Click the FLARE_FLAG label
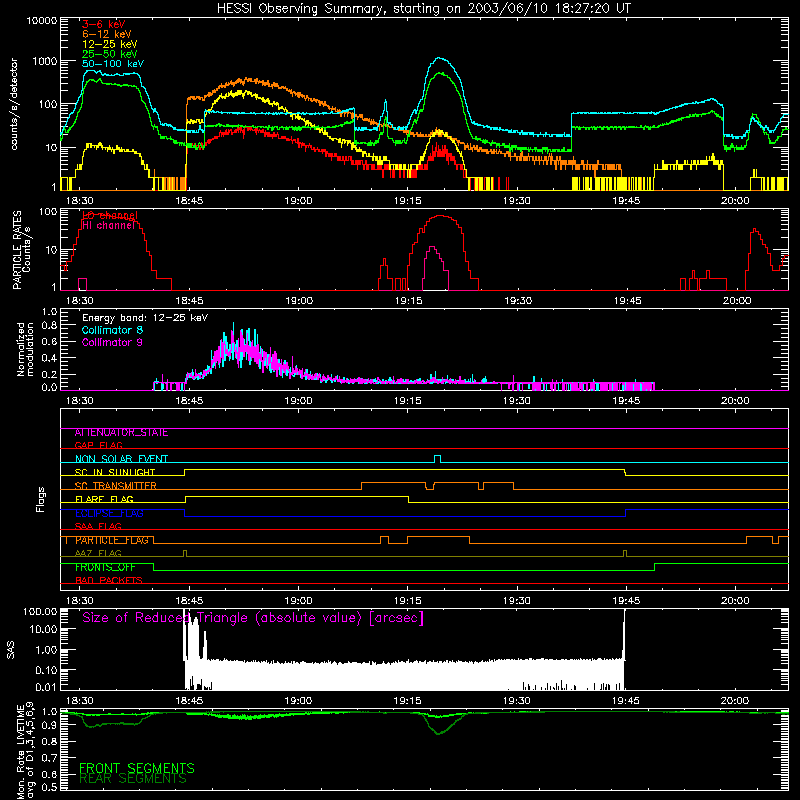 point(104,499)
